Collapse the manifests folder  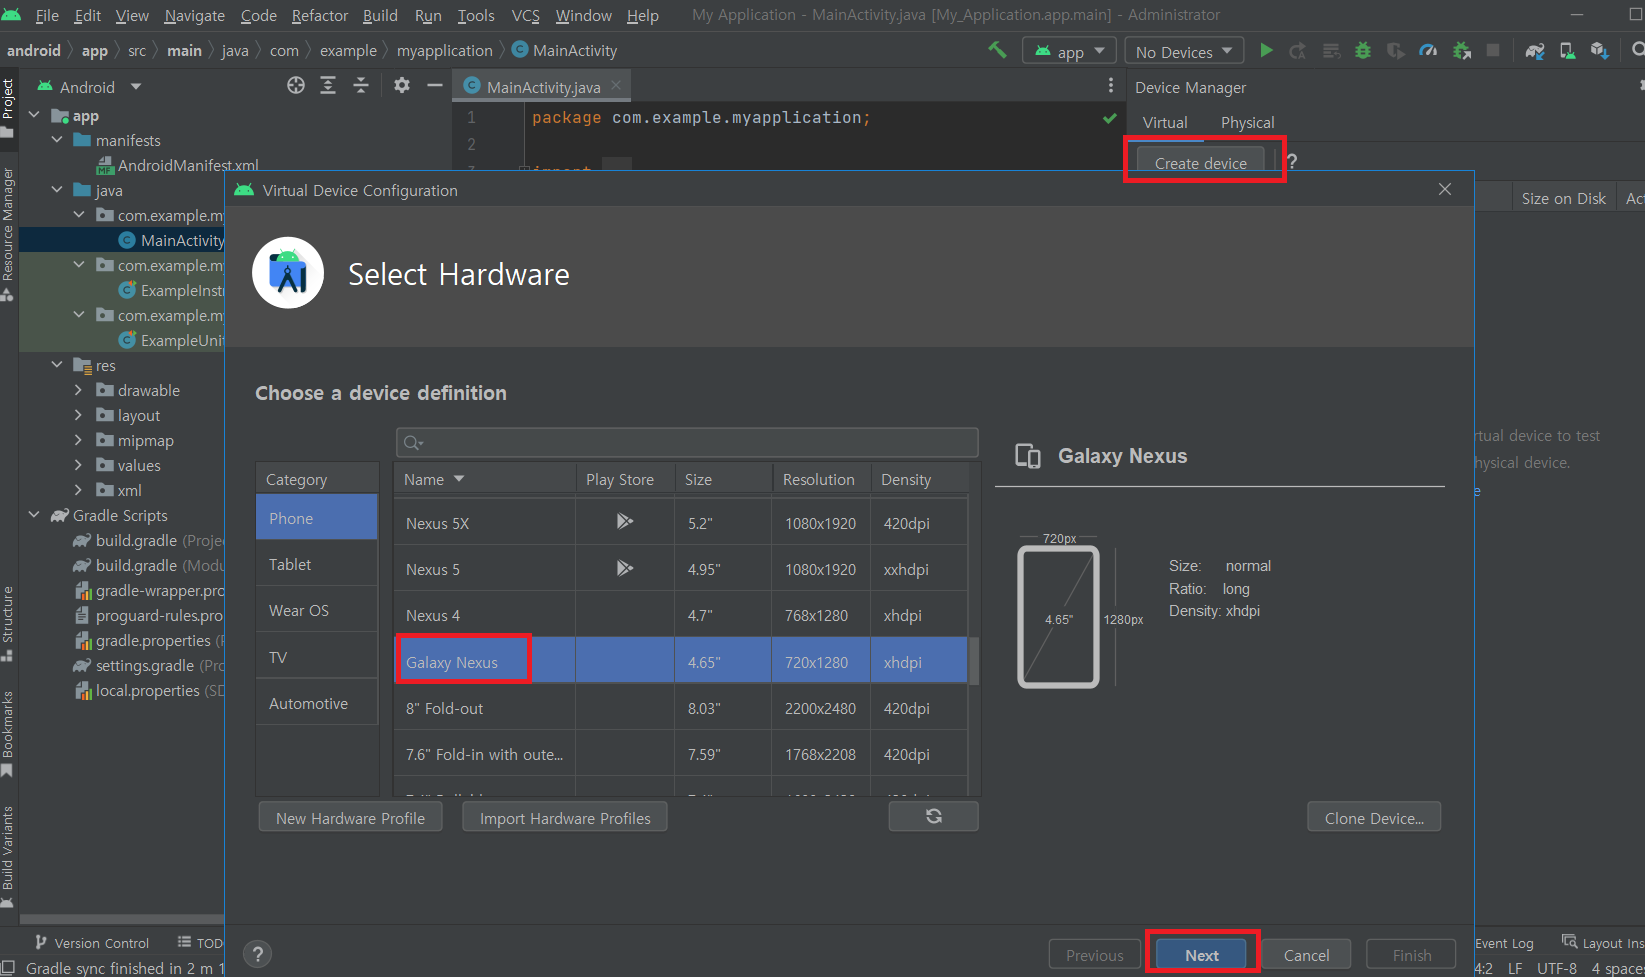point(57,140)
